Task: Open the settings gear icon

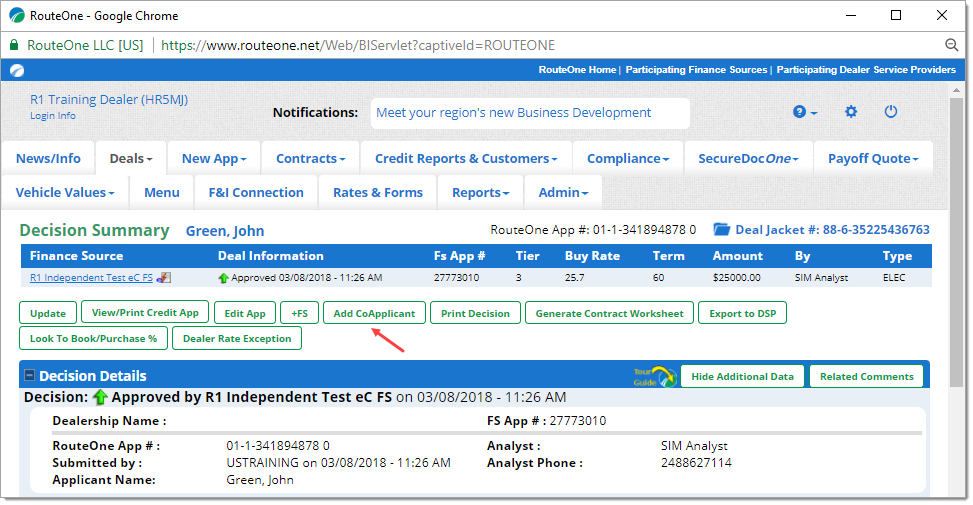Action: (851, 112)
